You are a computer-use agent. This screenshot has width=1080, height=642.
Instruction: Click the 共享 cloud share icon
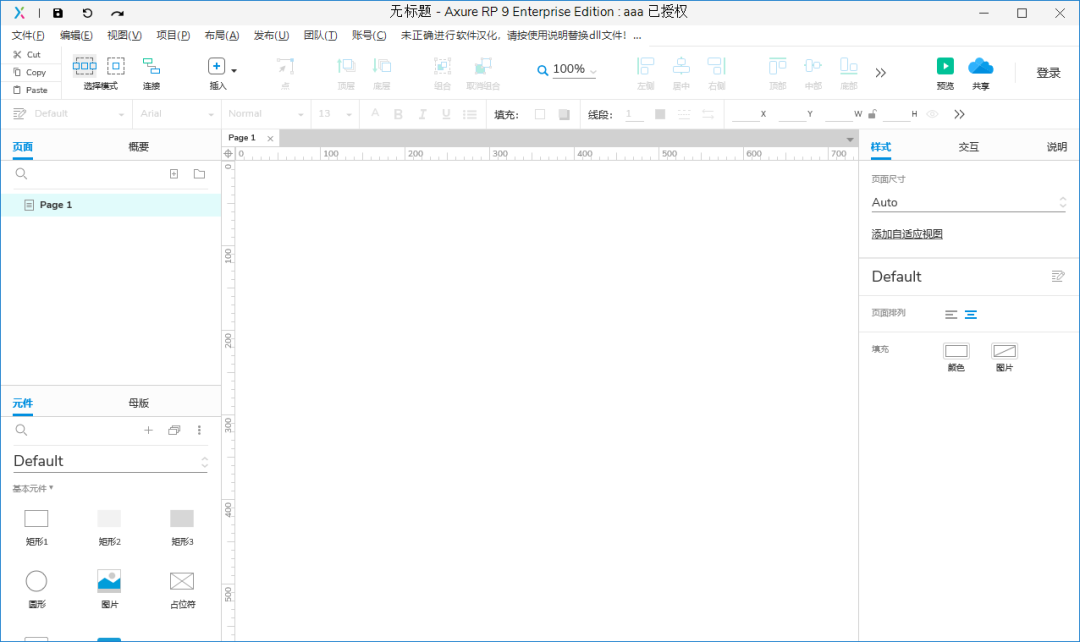(x=981, y=66)
